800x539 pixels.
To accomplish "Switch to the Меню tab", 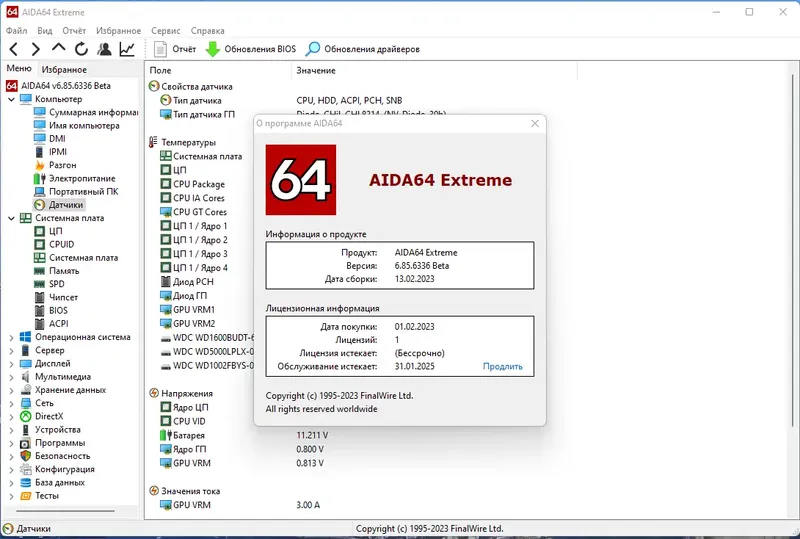I will click(19, 68).
